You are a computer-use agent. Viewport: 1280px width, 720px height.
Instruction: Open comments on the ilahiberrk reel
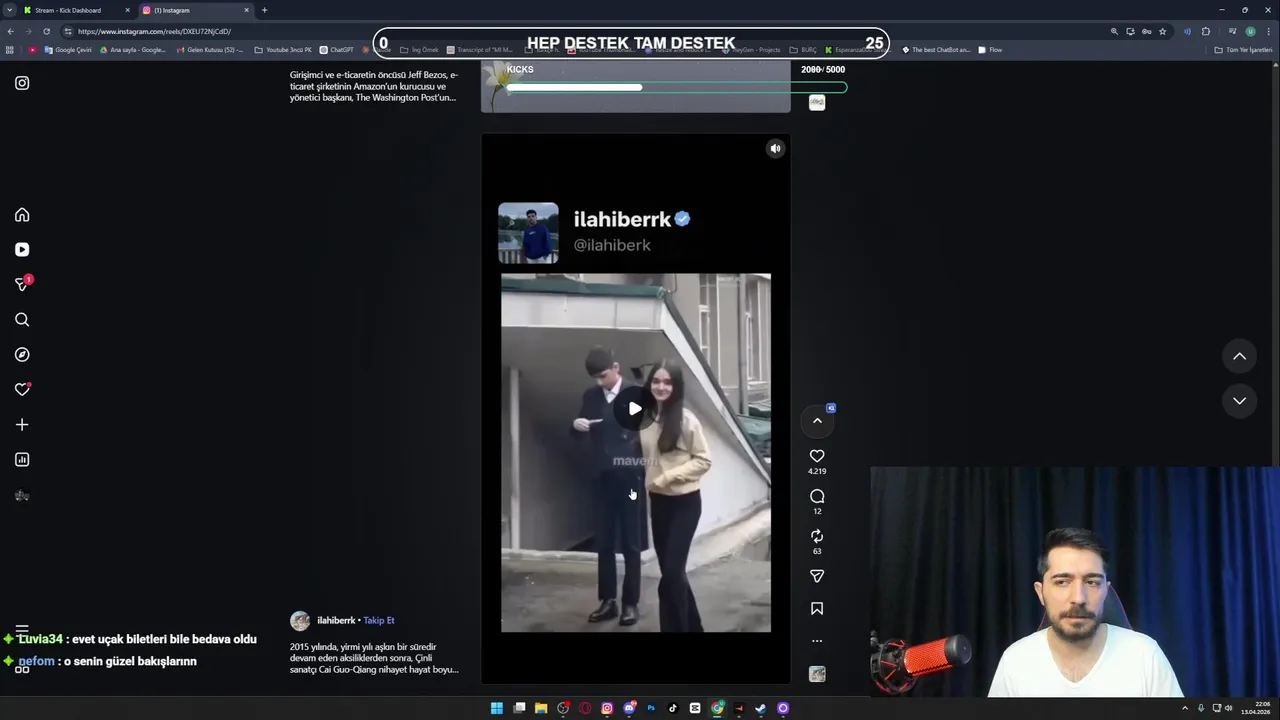tap(817, 496)
